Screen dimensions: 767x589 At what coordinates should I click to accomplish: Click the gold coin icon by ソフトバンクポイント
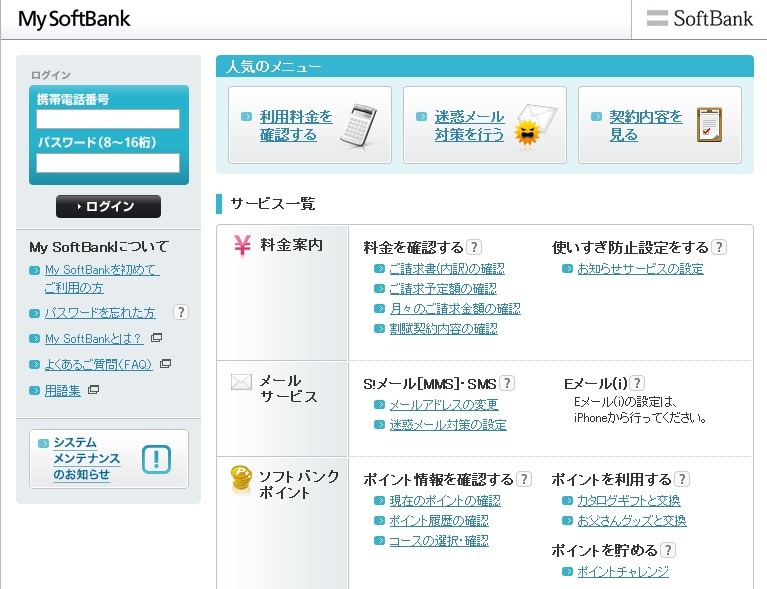click(x=241, y=480)
